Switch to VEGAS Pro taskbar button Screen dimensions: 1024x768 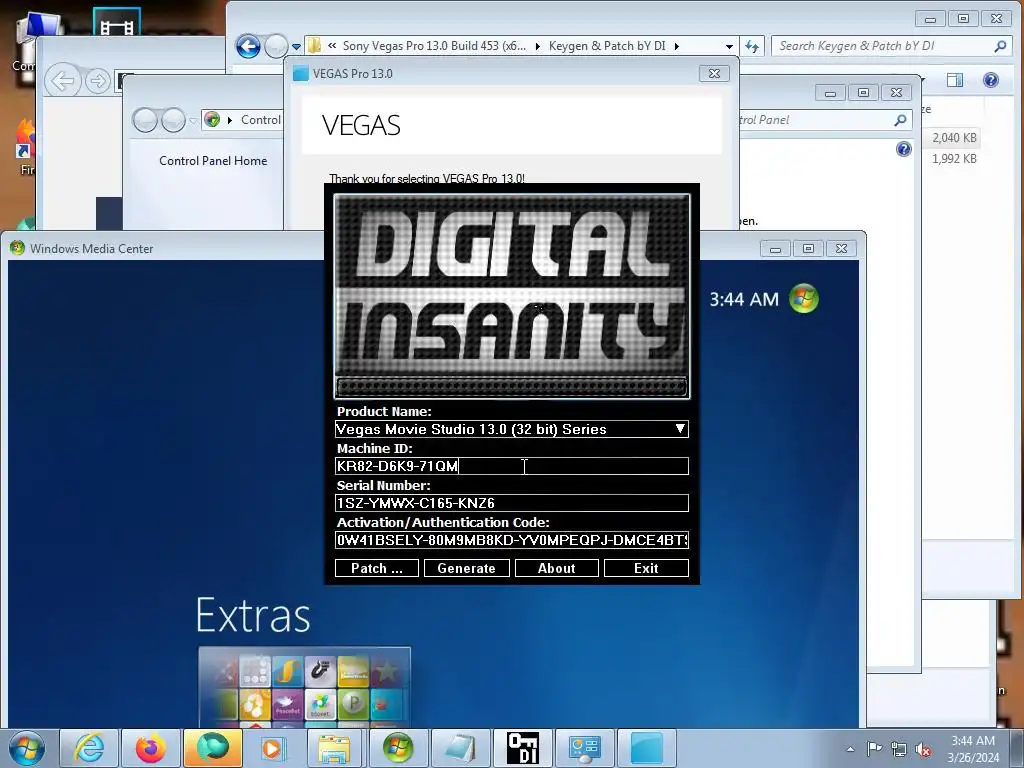click(x=647, y=748)
